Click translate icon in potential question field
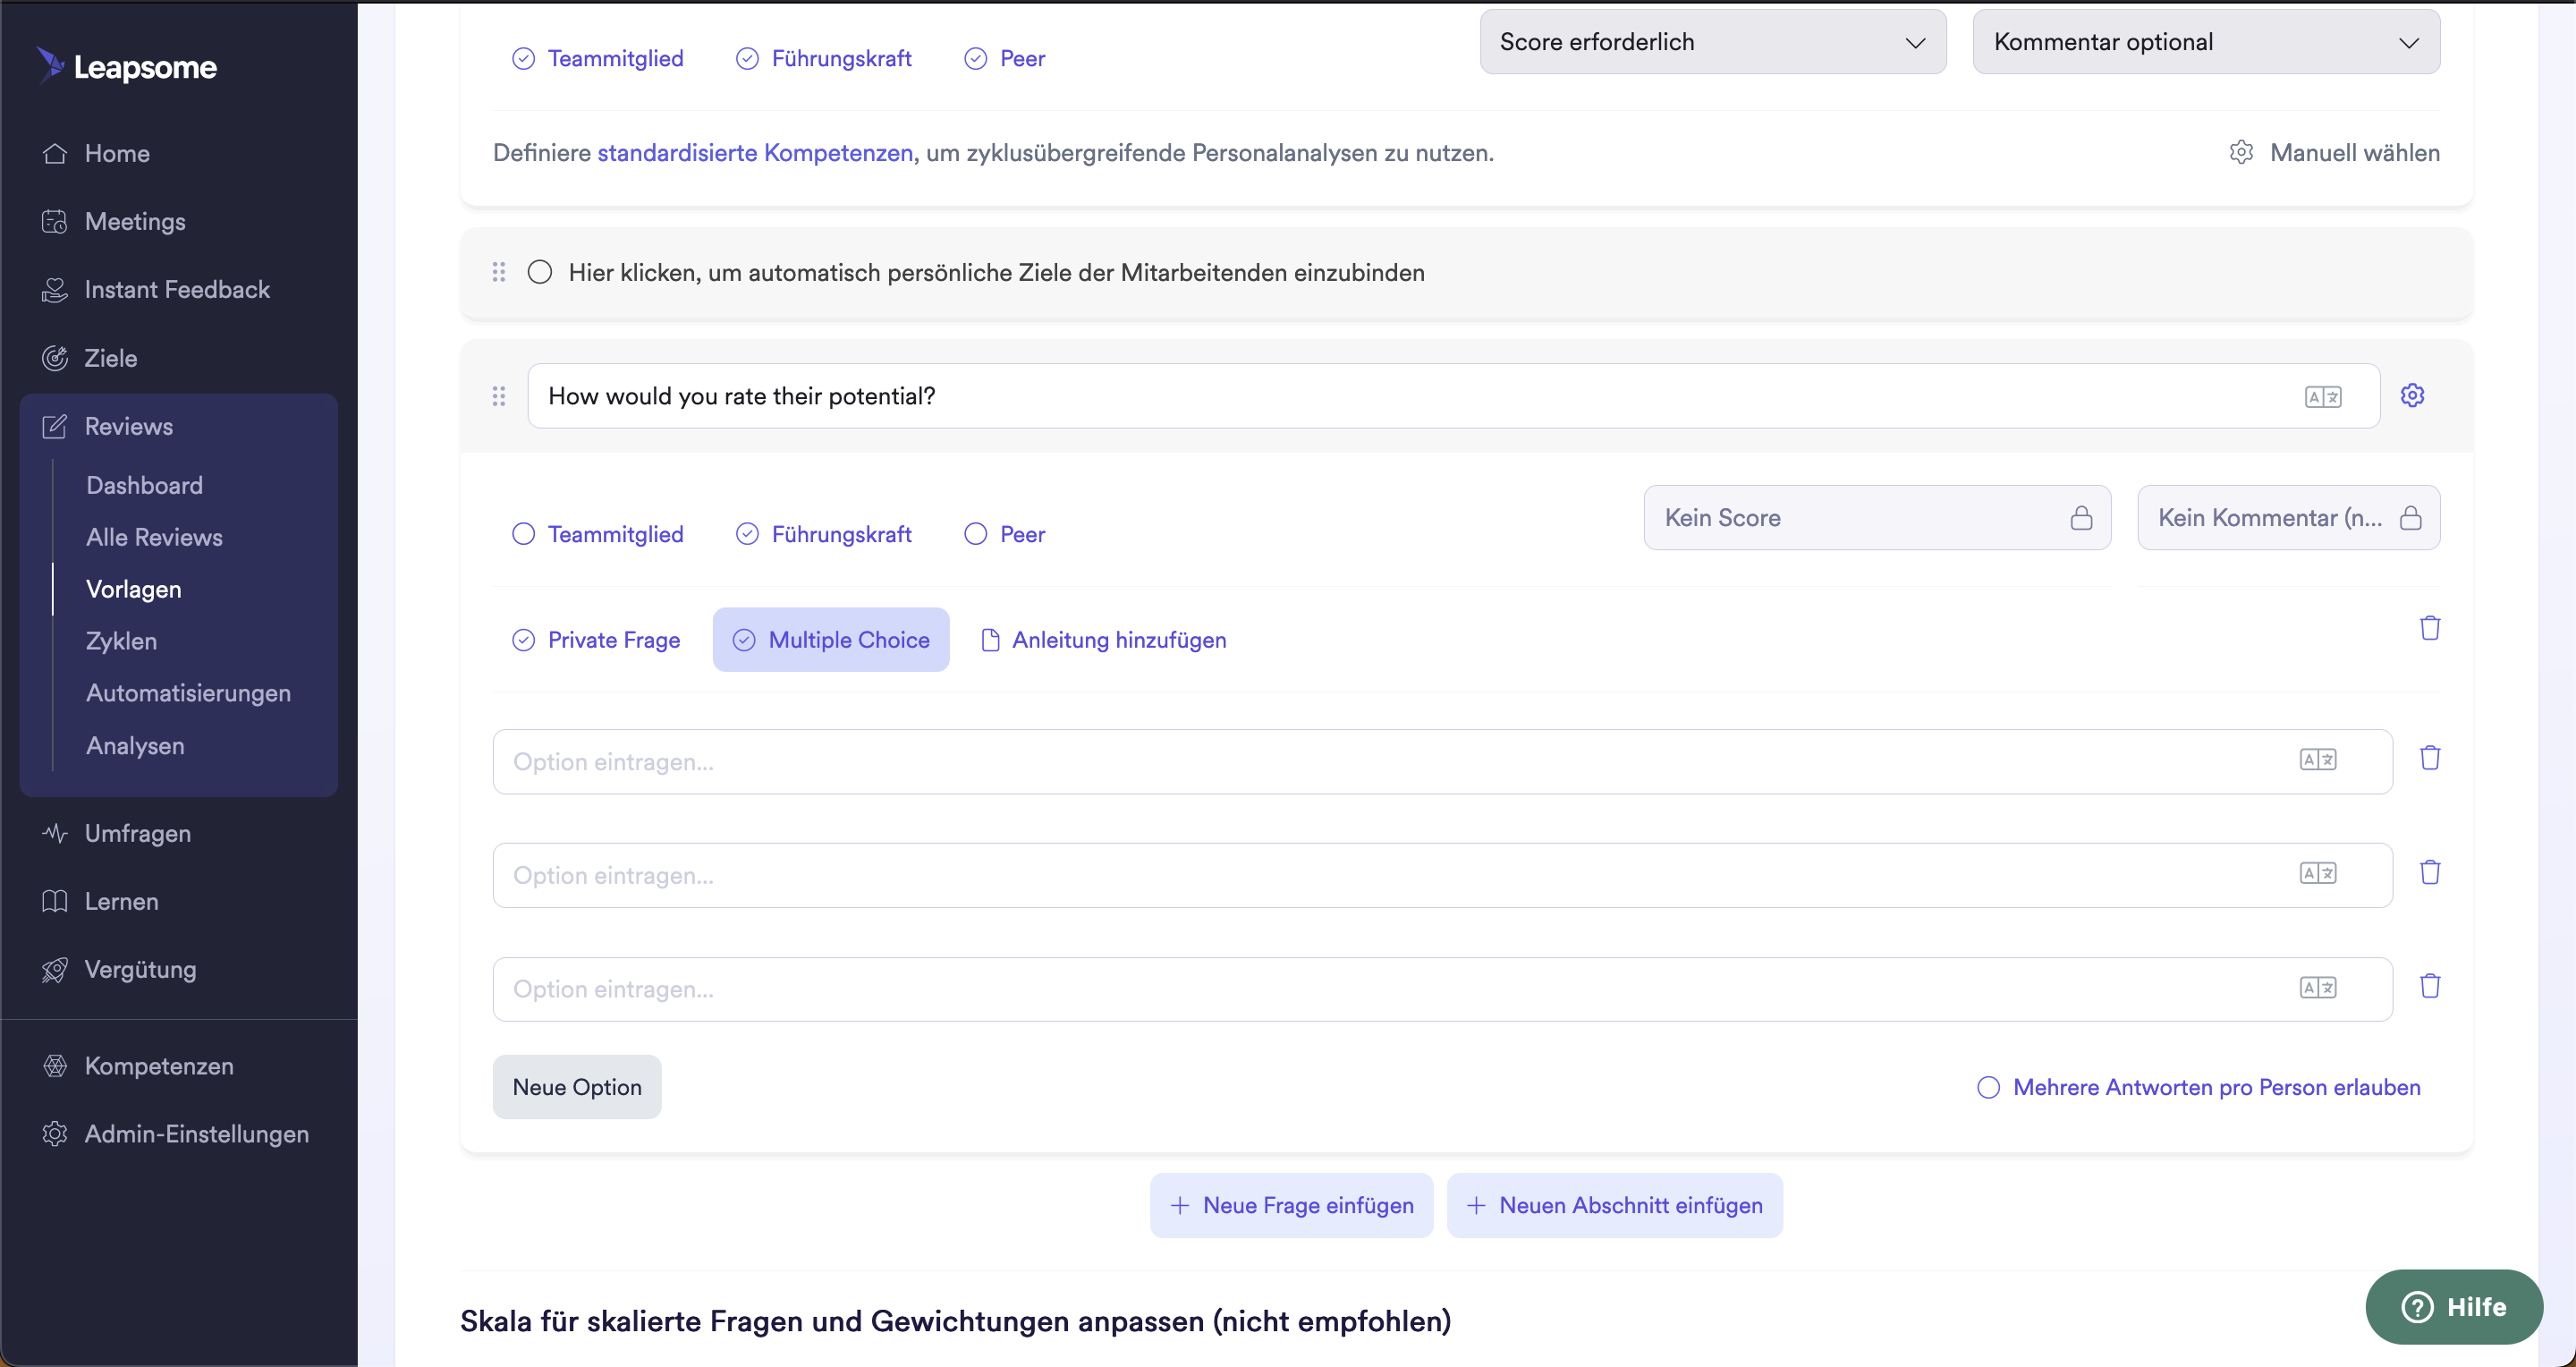The image size is (2576, 1367). (2323, 397)
